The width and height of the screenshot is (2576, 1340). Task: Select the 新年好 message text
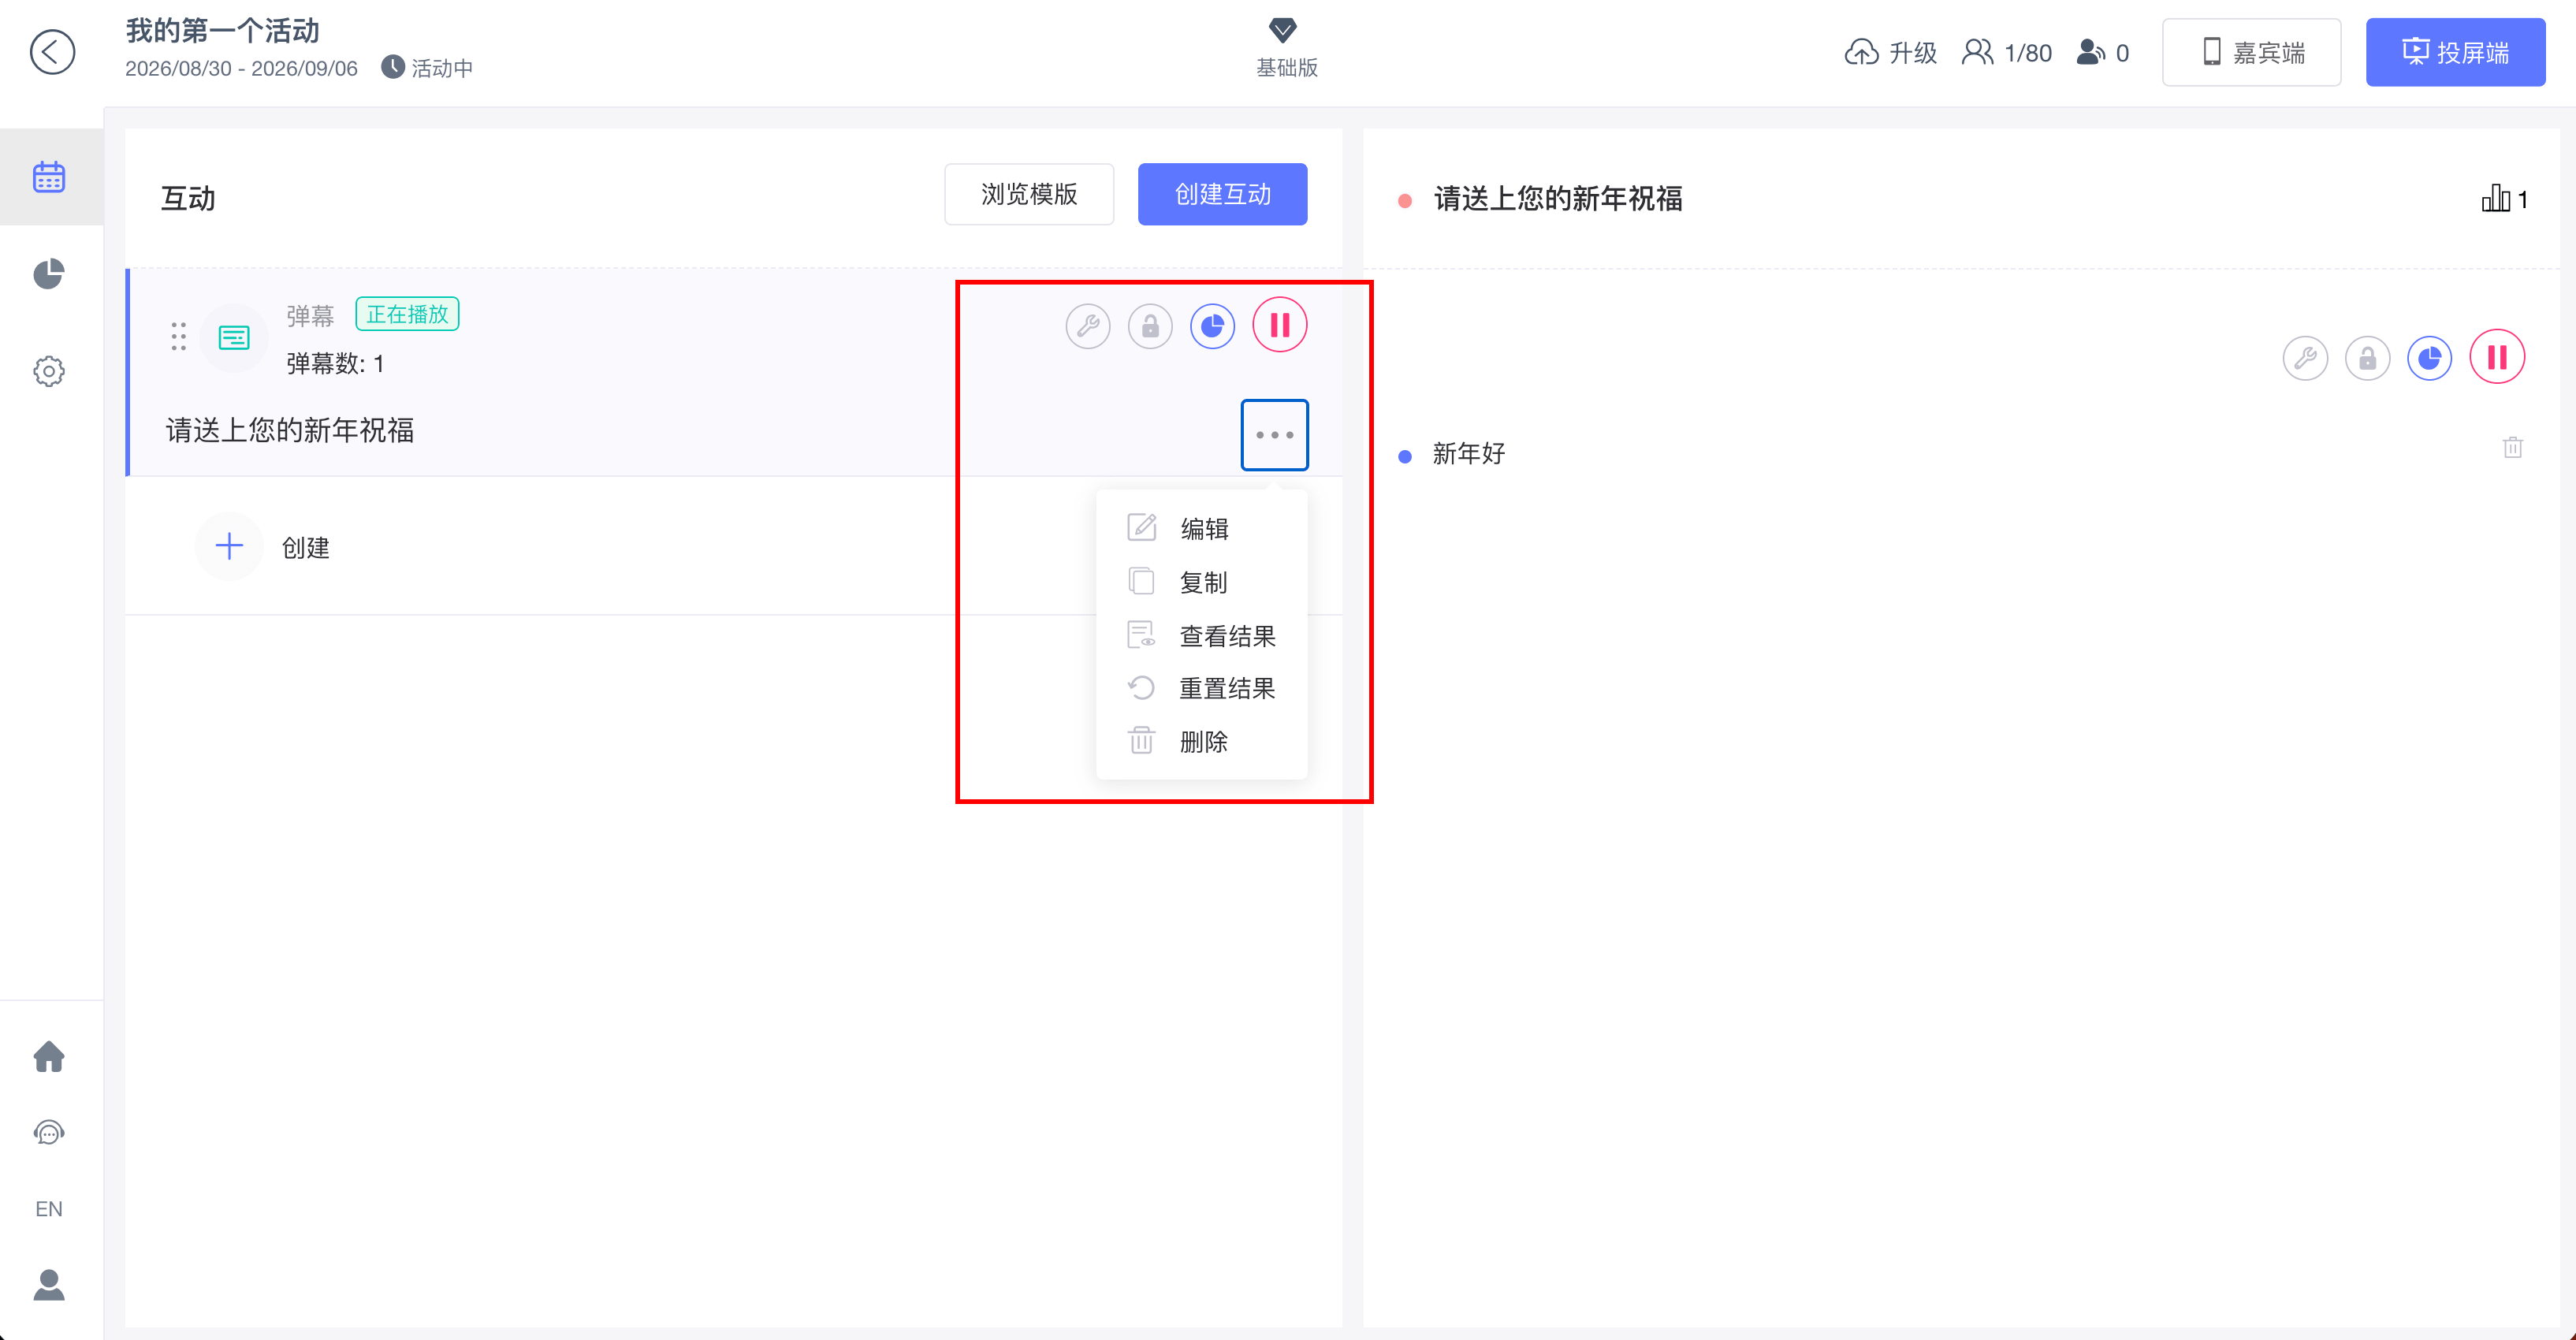point(1469,454)
